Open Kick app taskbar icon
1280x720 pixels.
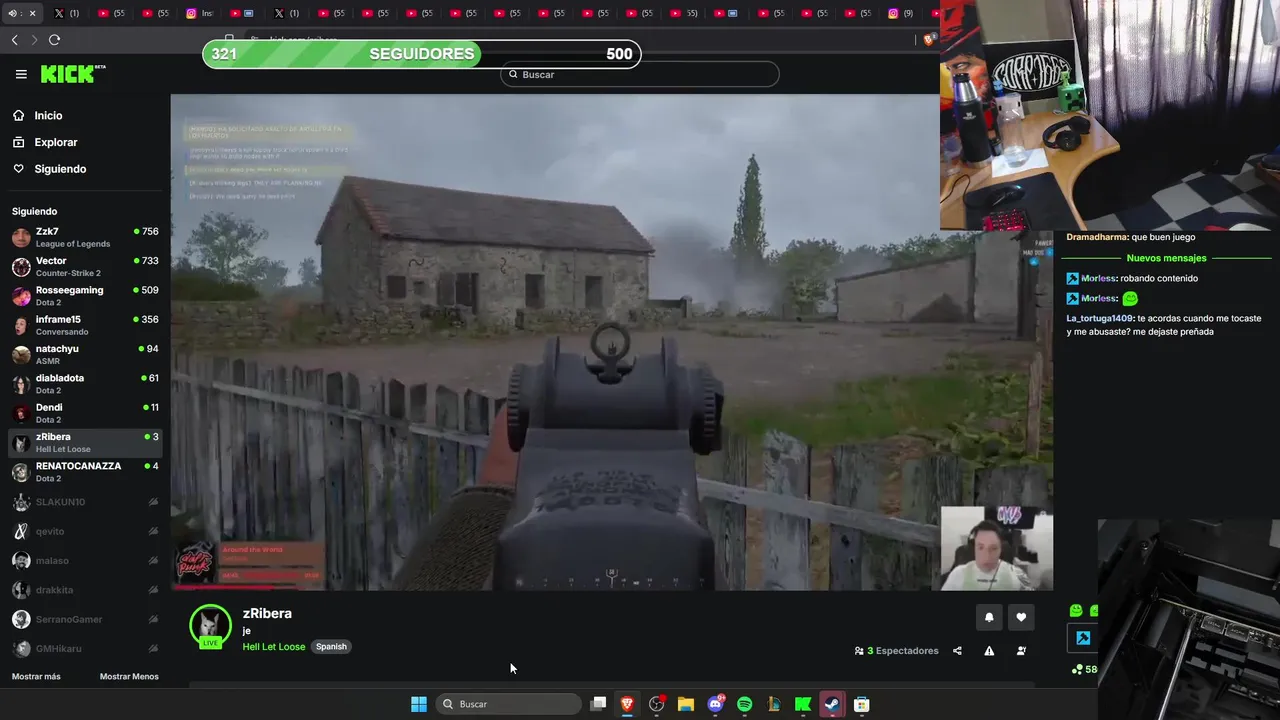click(803, 704)
